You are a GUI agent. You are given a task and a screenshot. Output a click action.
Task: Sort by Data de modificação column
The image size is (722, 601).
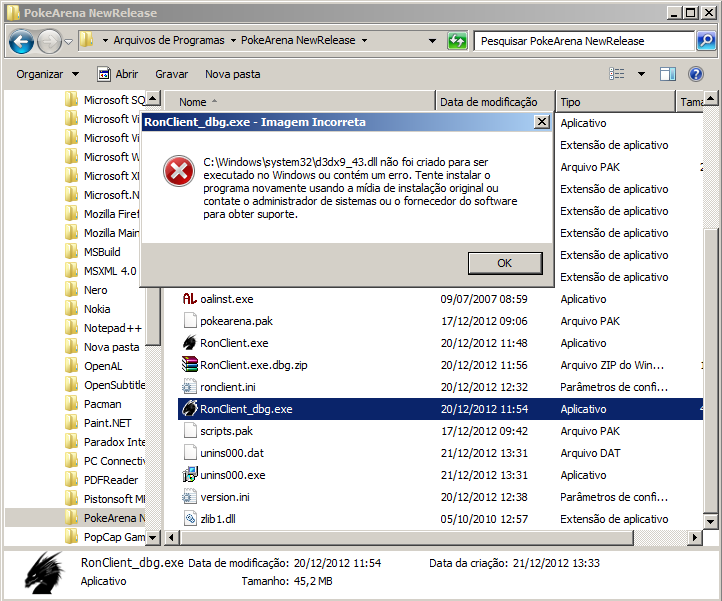point(495,102)
